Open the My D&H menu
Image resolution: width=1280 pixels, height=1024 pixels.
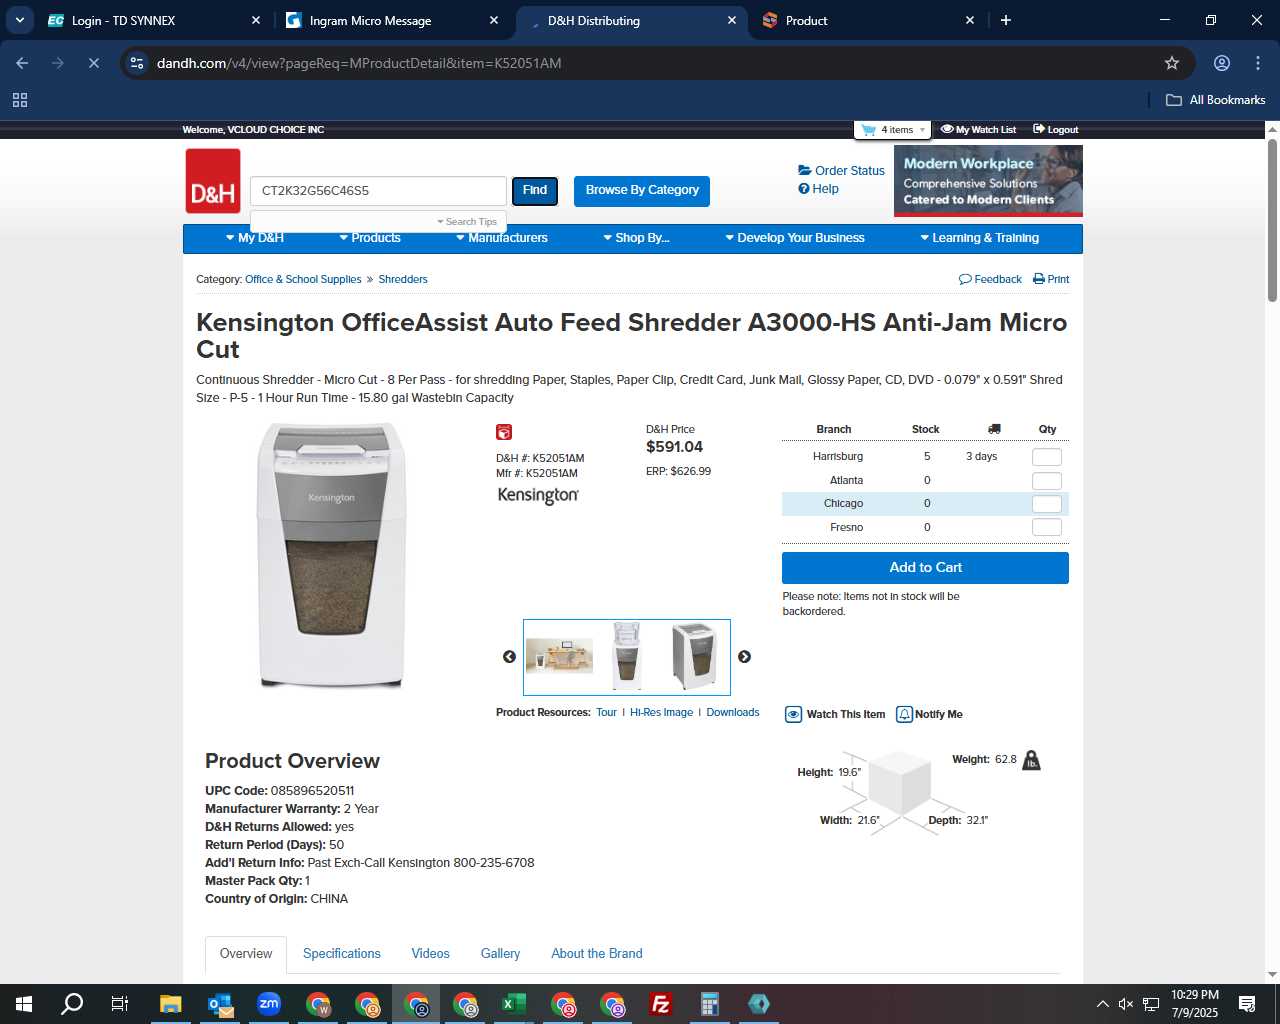pos(255,238)
